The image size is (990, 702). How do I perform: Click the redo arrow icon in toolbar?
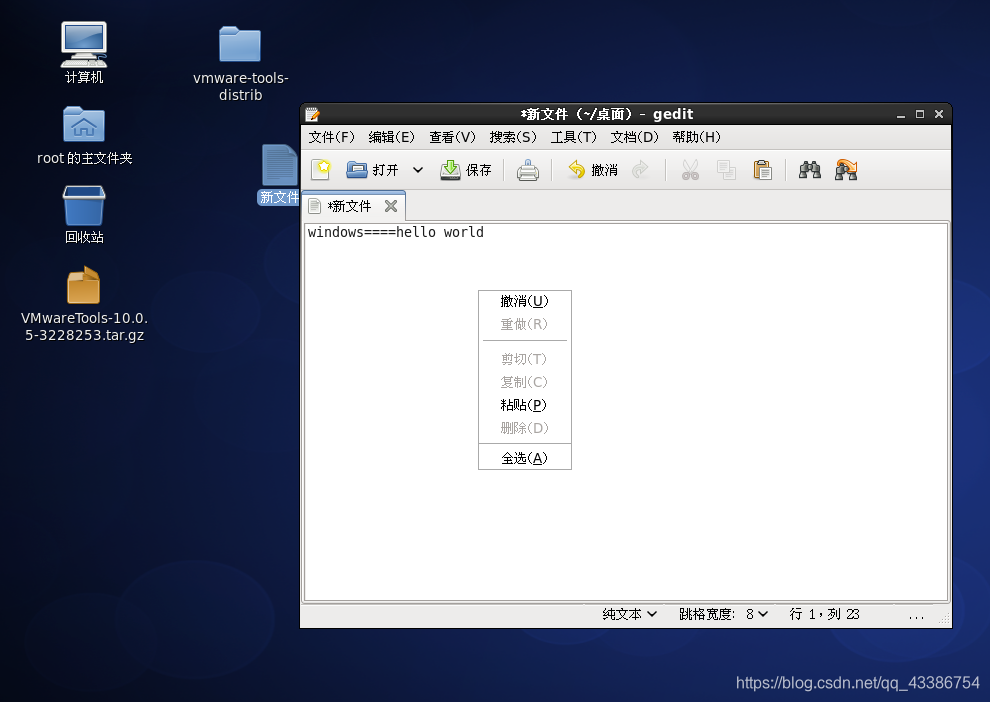click(640, 170)
